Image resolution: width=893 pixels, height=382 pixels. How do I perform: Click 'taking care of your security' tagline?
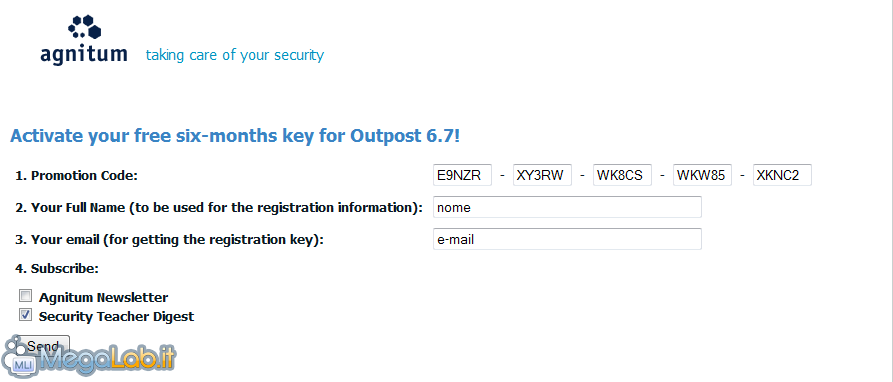pos(235,55)
